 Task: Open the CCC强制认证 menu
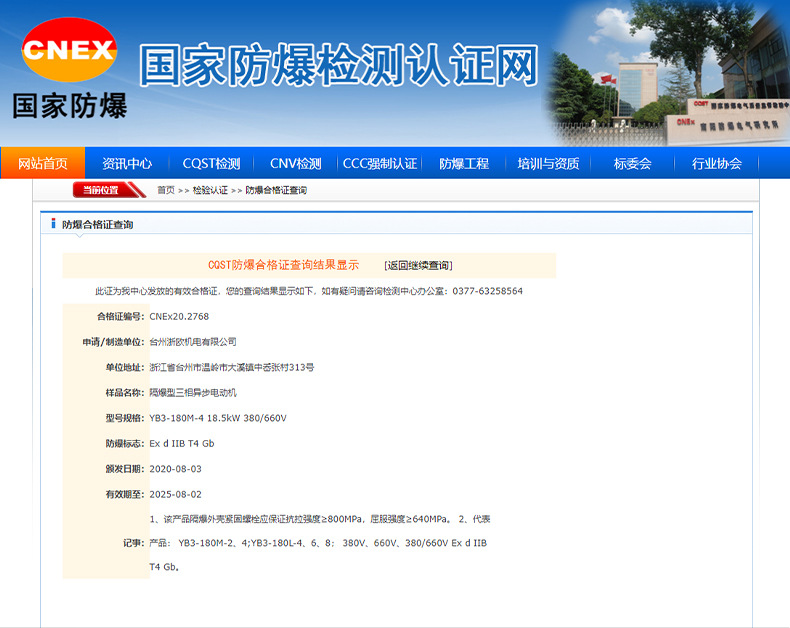pos(379,164)
